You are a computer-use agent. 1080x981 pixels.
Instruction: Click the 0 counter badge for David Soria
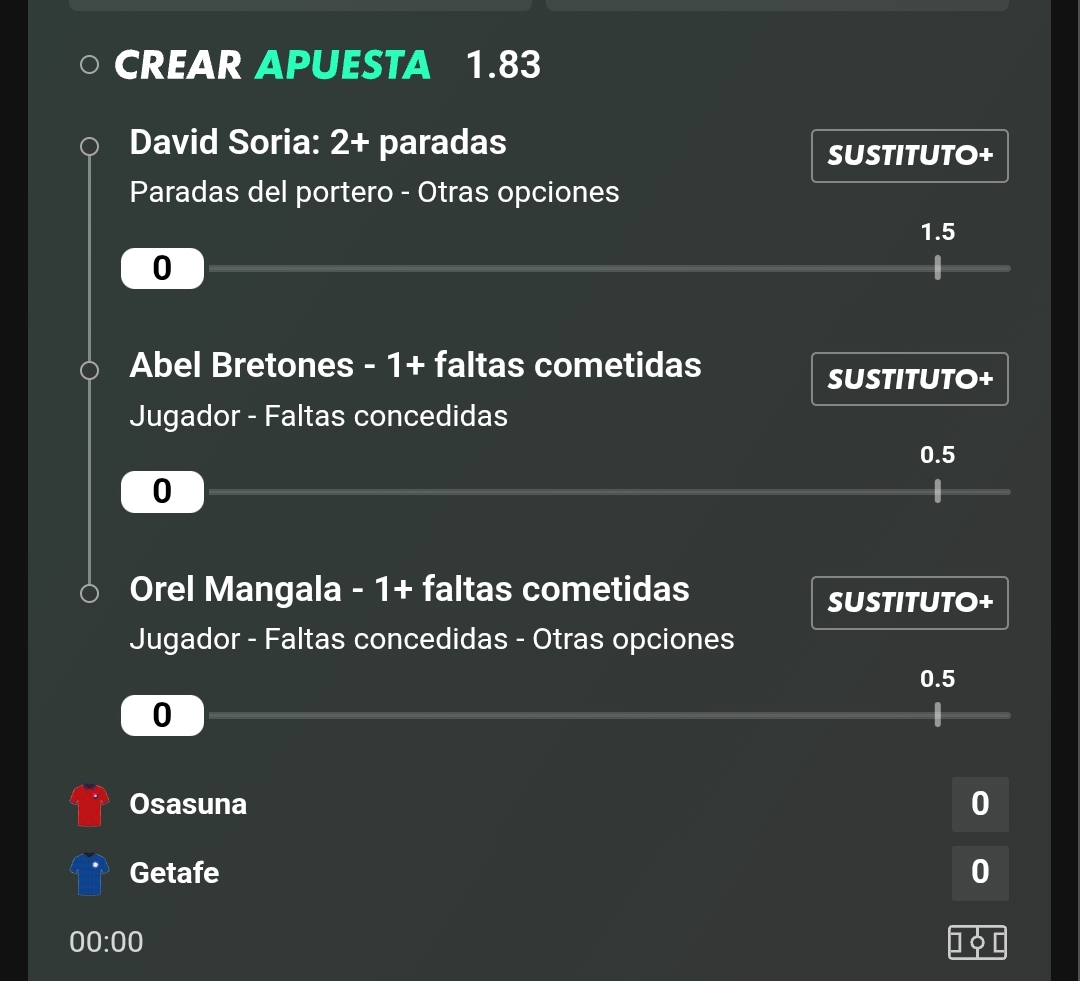point(163,268)
